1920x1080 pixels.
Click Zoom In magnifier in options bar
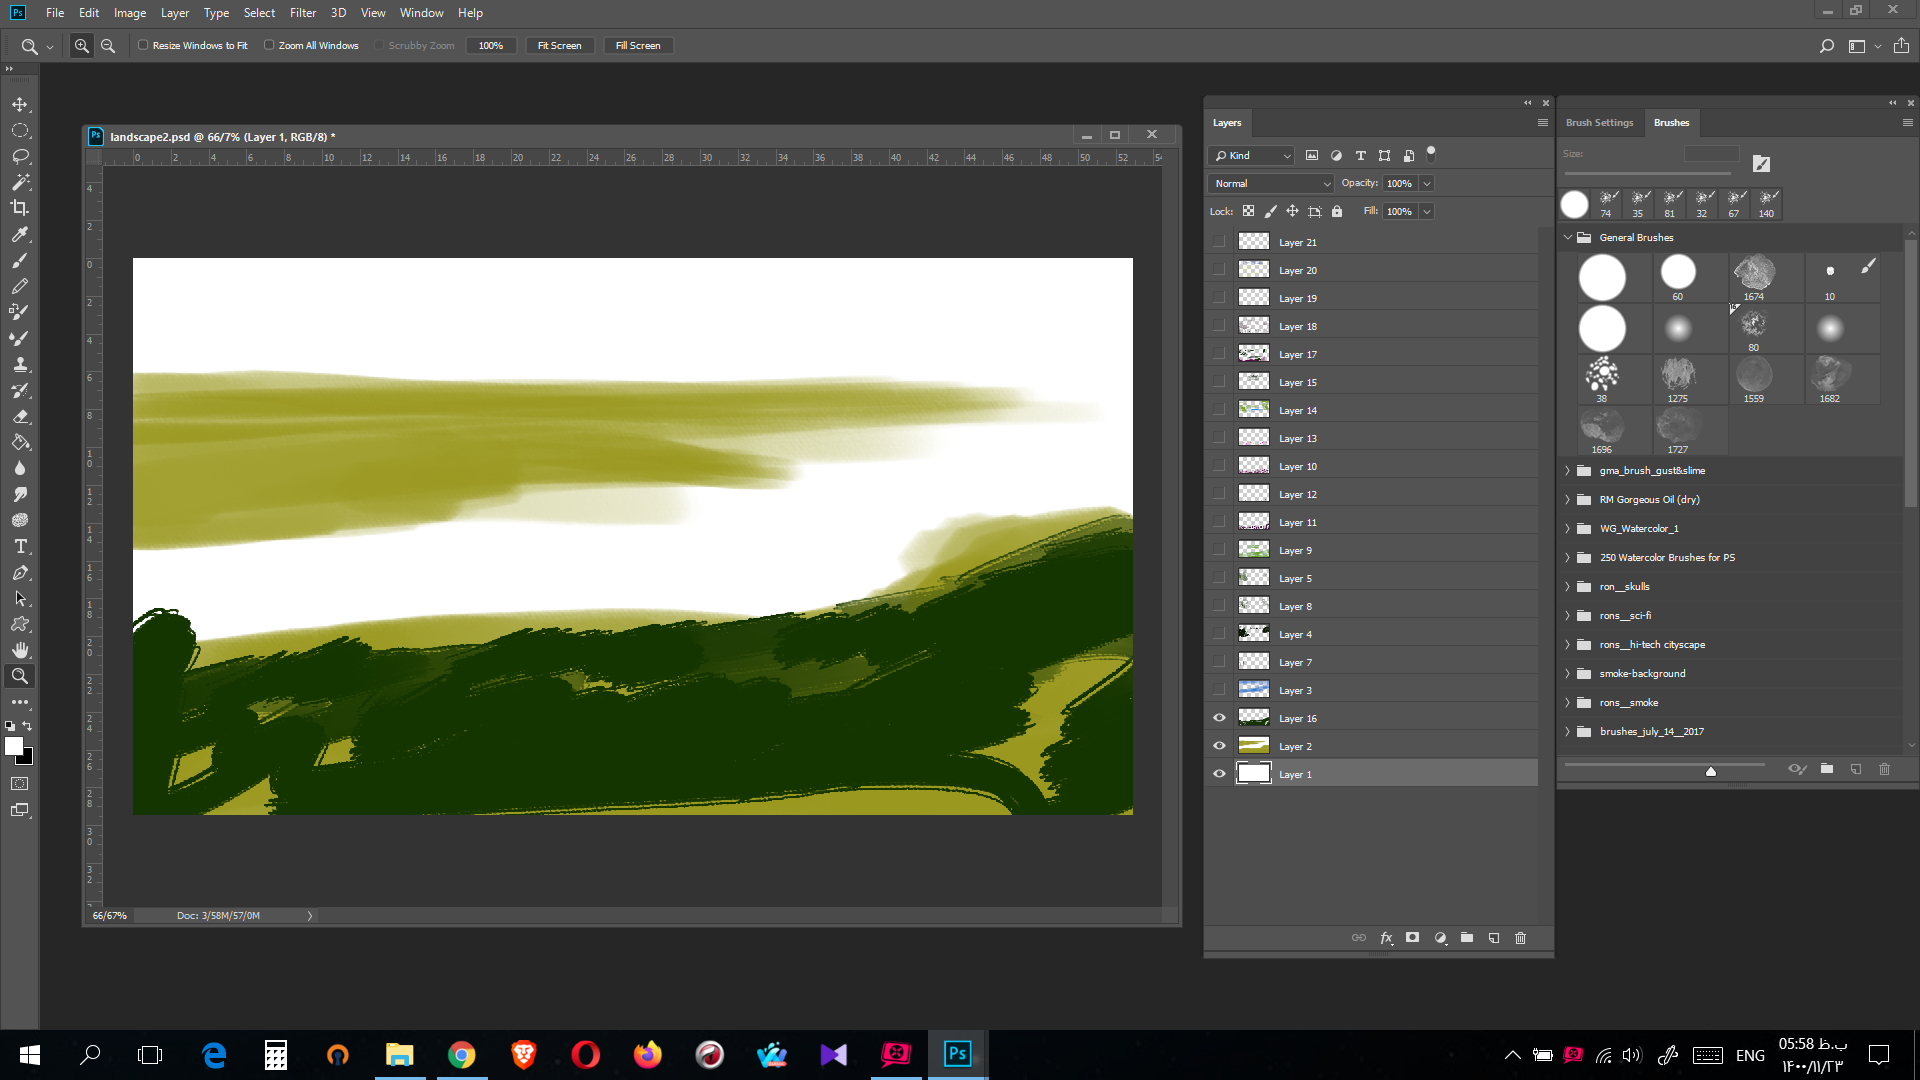click(82, 46)
